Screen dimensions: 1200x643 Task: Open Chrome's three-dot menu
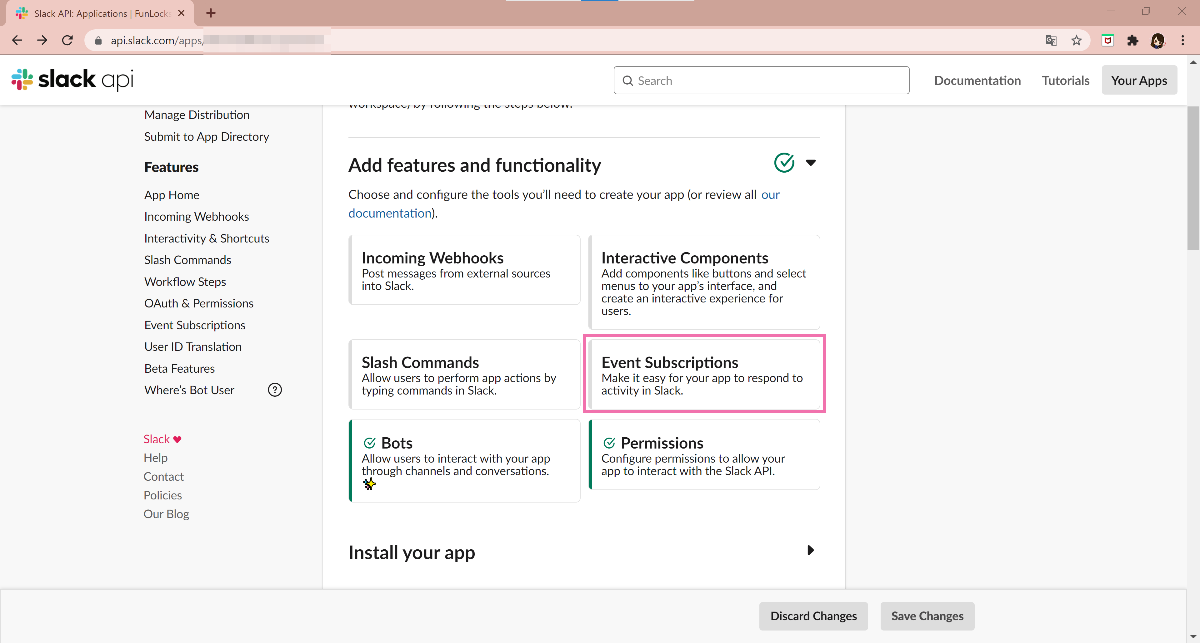click(1184, 40)
